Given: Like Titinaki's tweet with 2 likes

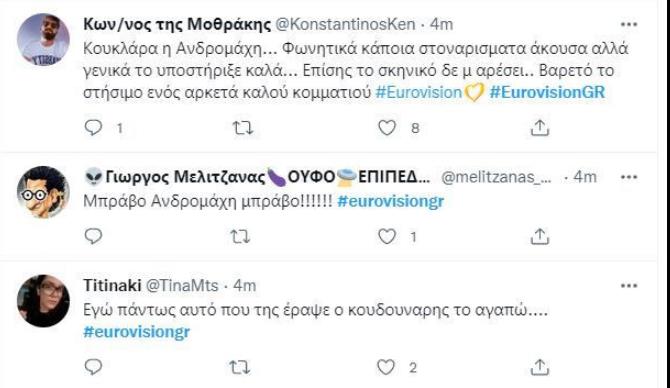Looking at the screenshot, I should pyautogui.click(x=386, y=367).
